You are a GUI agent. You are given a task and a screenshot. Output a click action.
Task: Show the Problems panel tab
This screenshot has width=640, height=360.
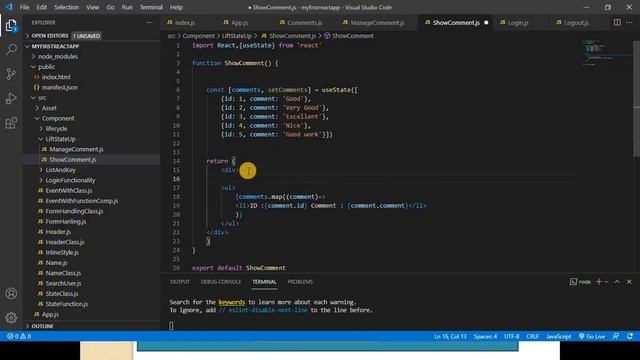tap(300, 282)
